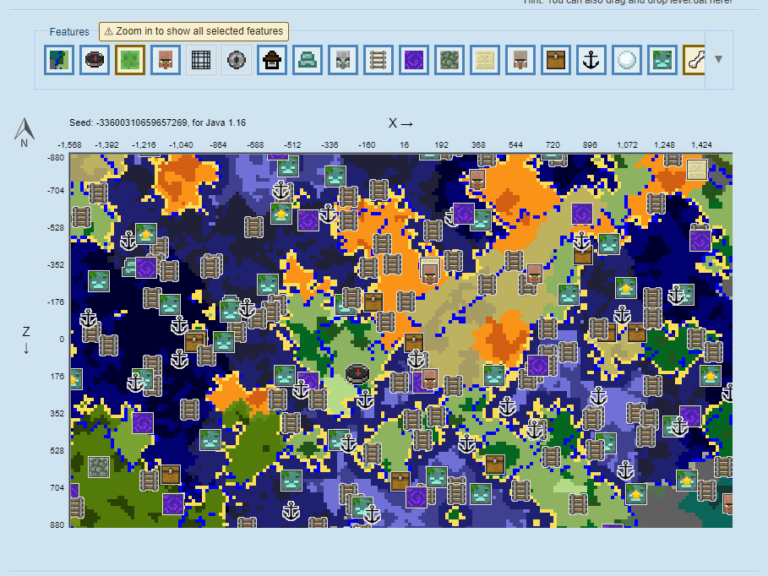This screenshot has width=768, height=576.
Task: Click the Z axis label '0'
Action: coord(62,339)
